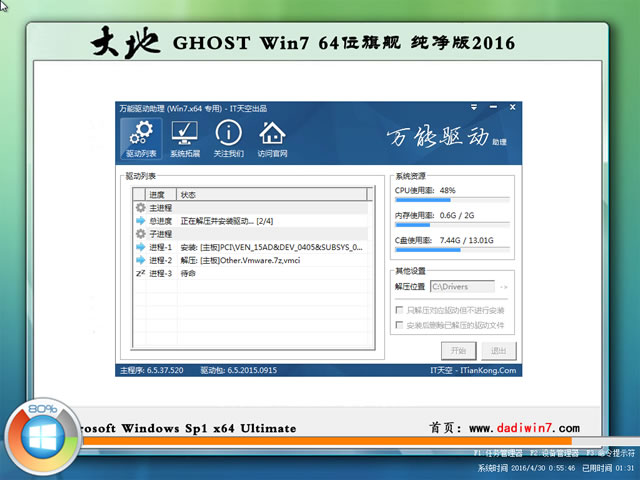Toggle 安装后删除已解压的驱动文件 checkbox
The width and height of the screenshot is (640, 480).
[x=399, y=325]
